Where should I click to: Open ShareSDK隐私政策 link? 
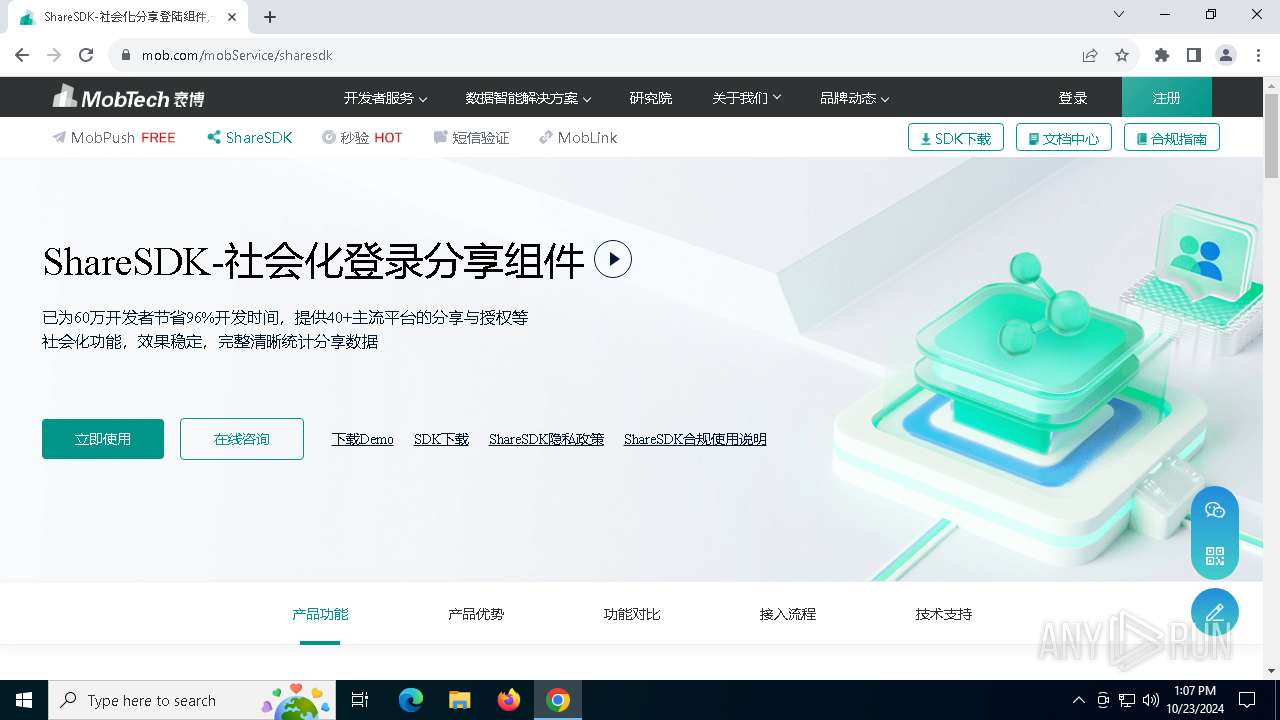click(x=546, y=440)
